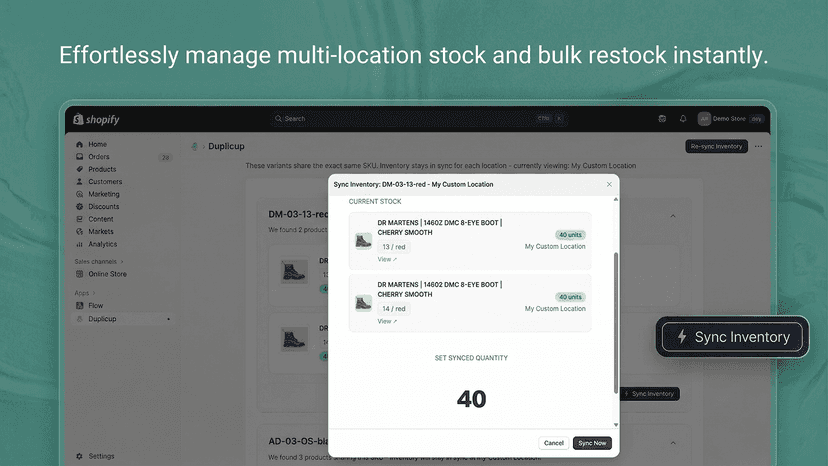
Task: Click the dialog scrollbar thumb
Action: [x=616, y=323]
